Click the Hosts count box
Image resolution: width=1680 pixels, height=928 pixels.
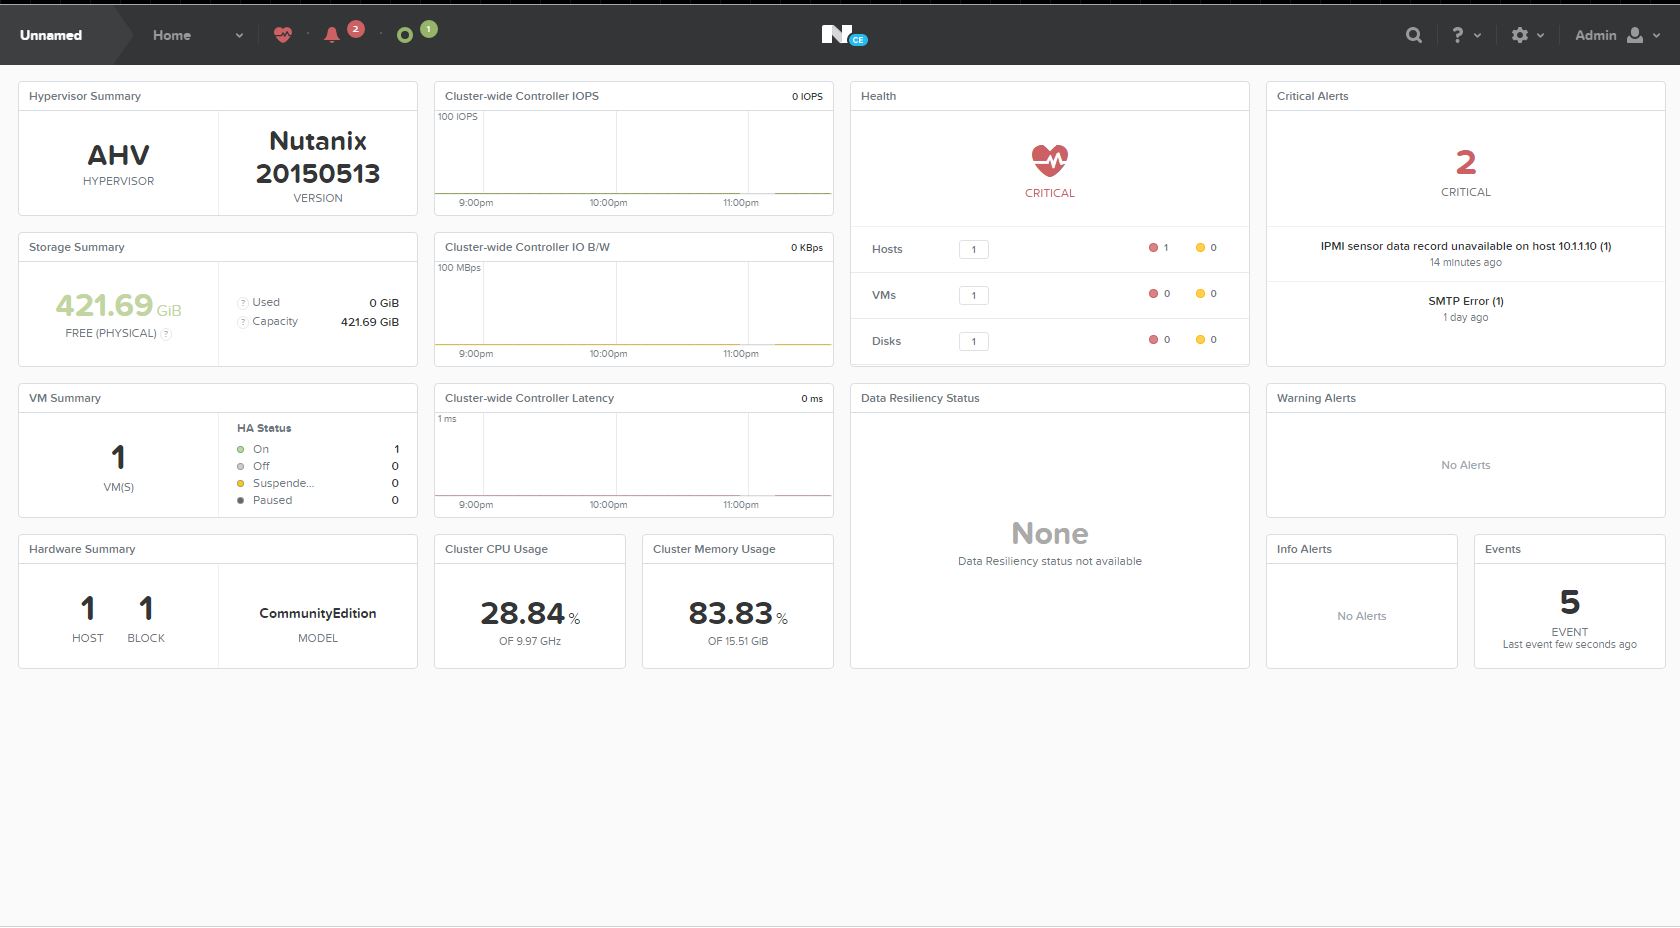(x=973, y=249)
